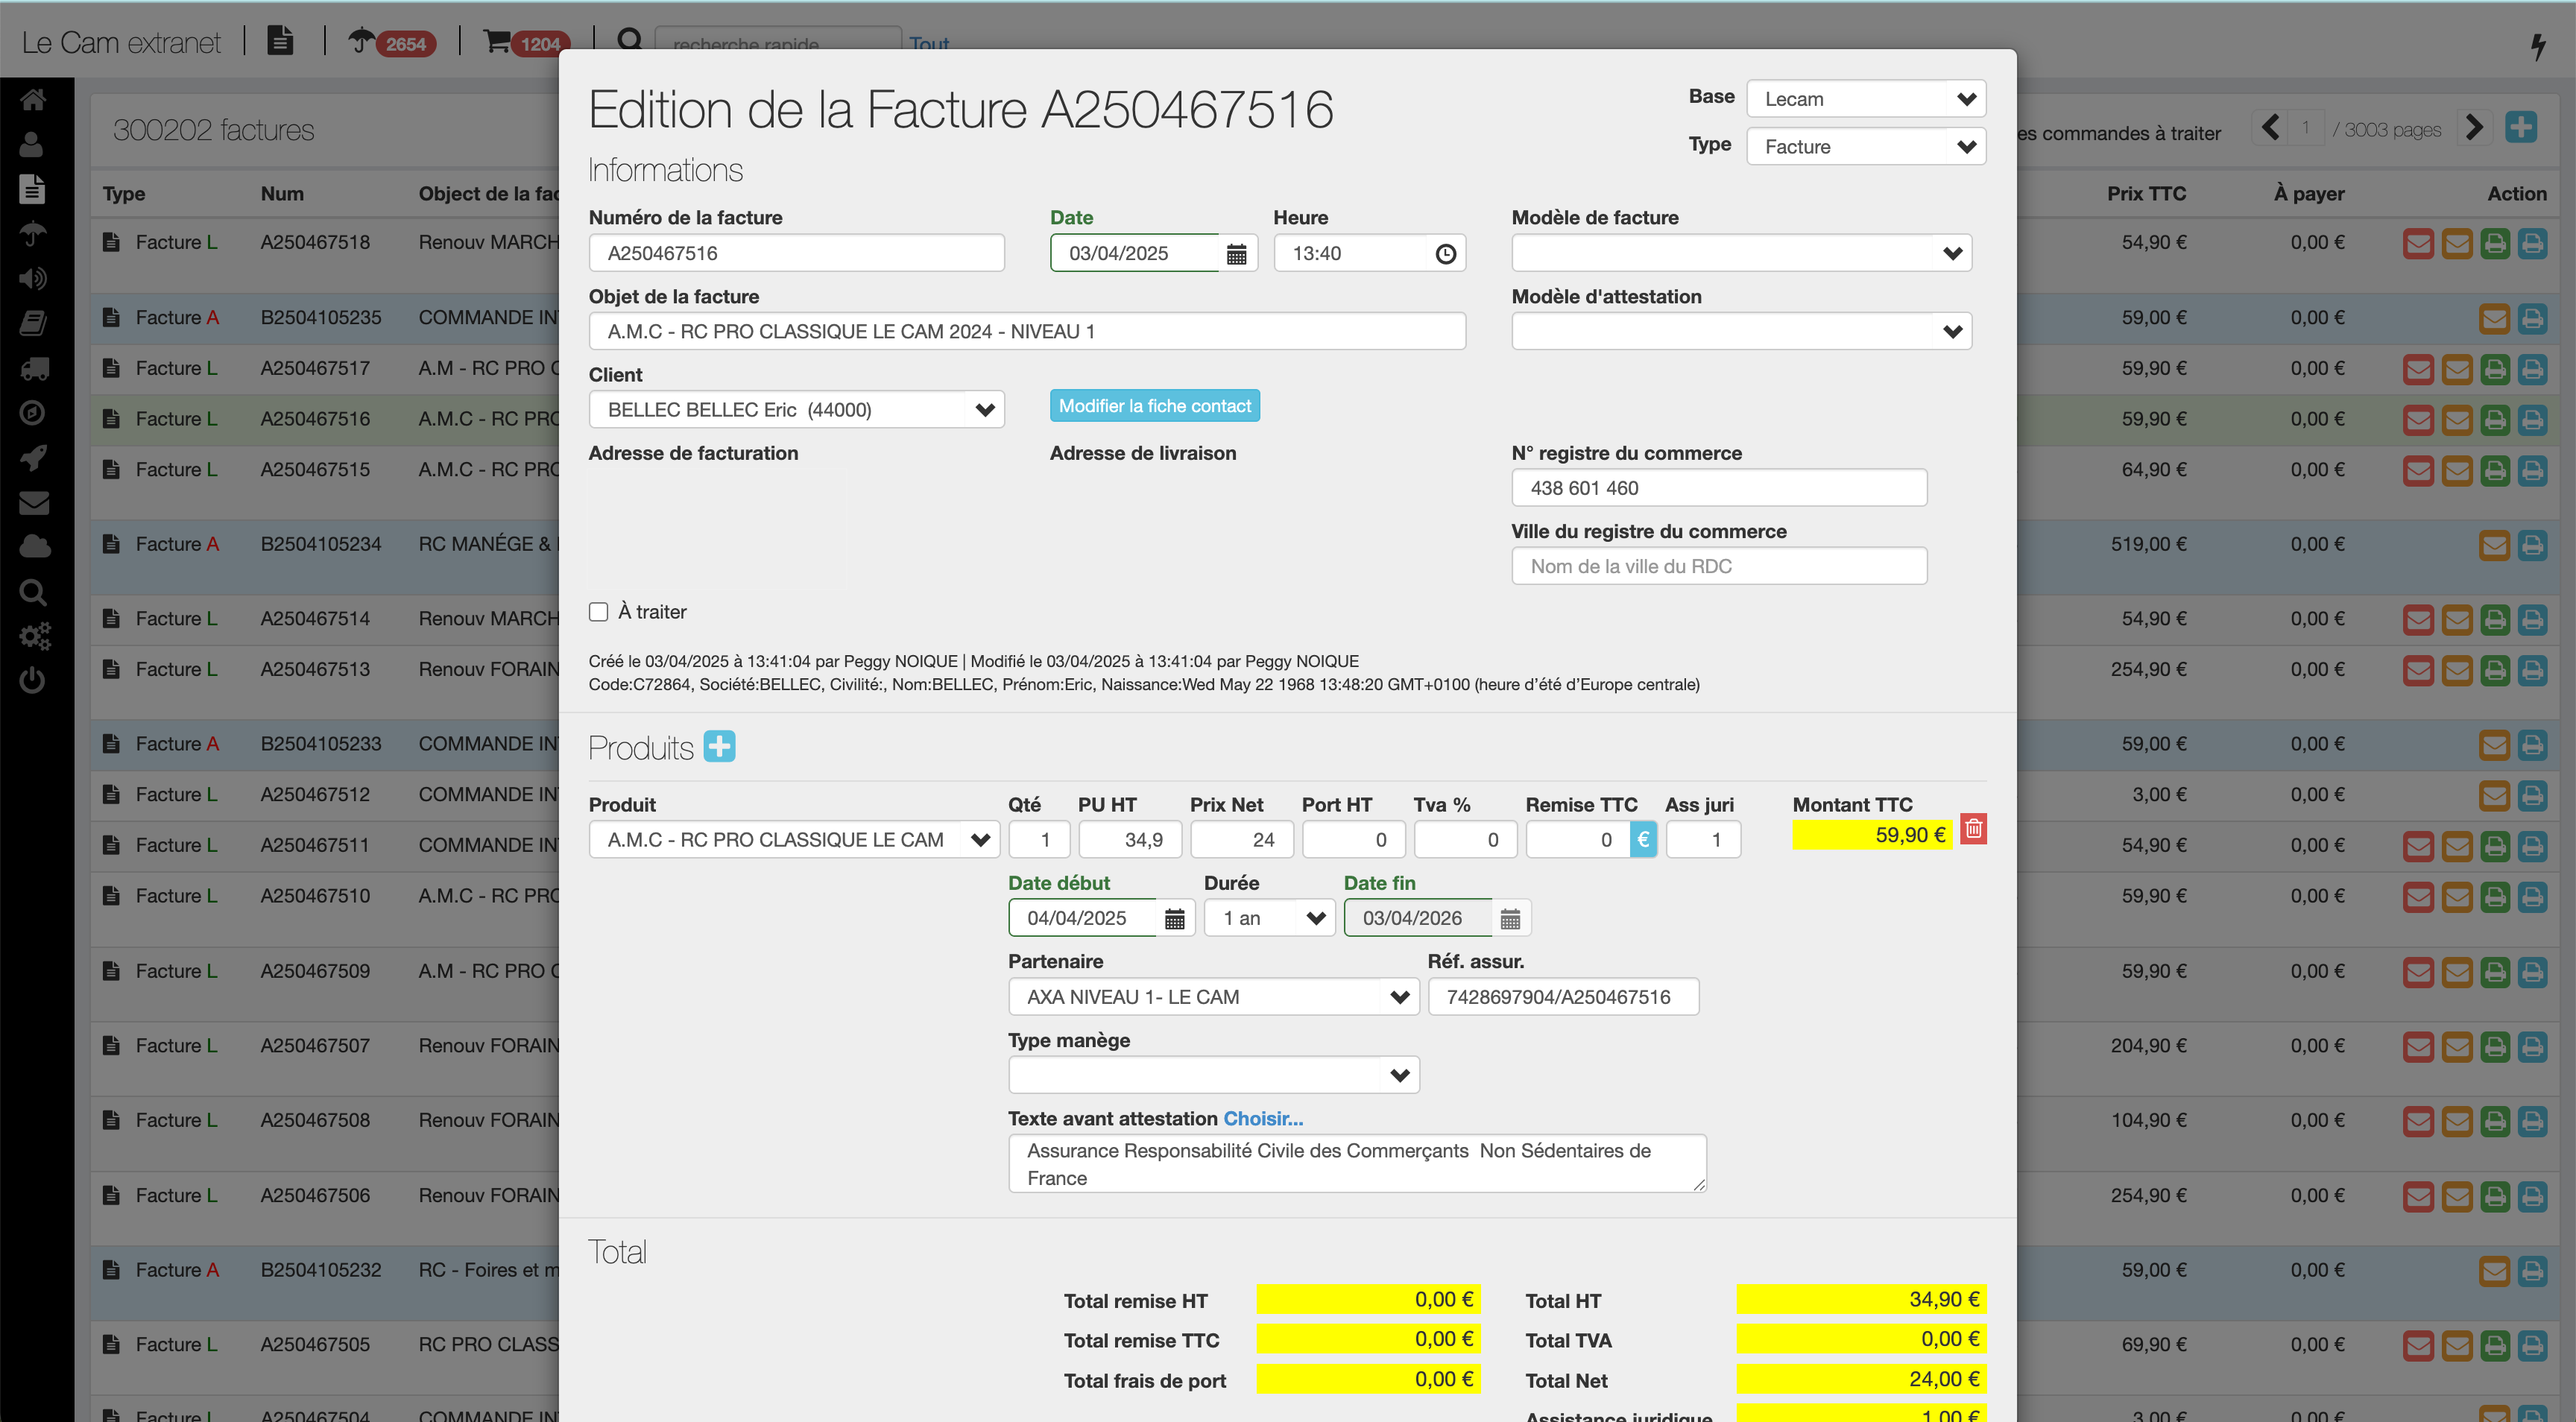Open the Client dropdown BELLEC BELLEC Eric
This screenshot has width=2576, height=1422.
click(796, 410)
